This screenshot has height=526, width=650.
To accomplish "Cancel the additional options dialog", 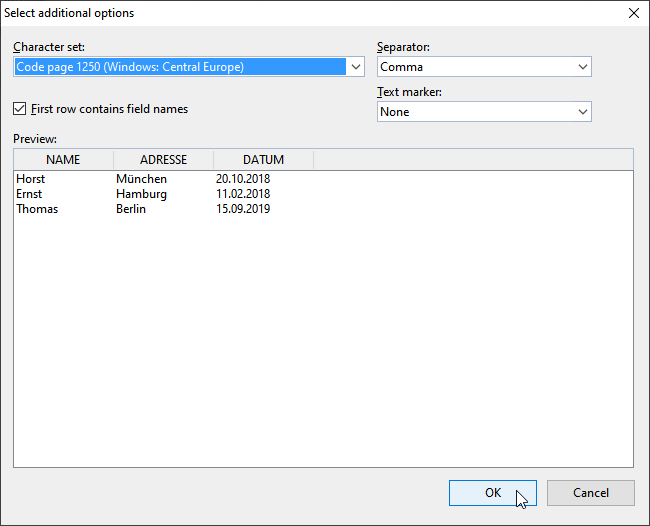I will 591,493.
